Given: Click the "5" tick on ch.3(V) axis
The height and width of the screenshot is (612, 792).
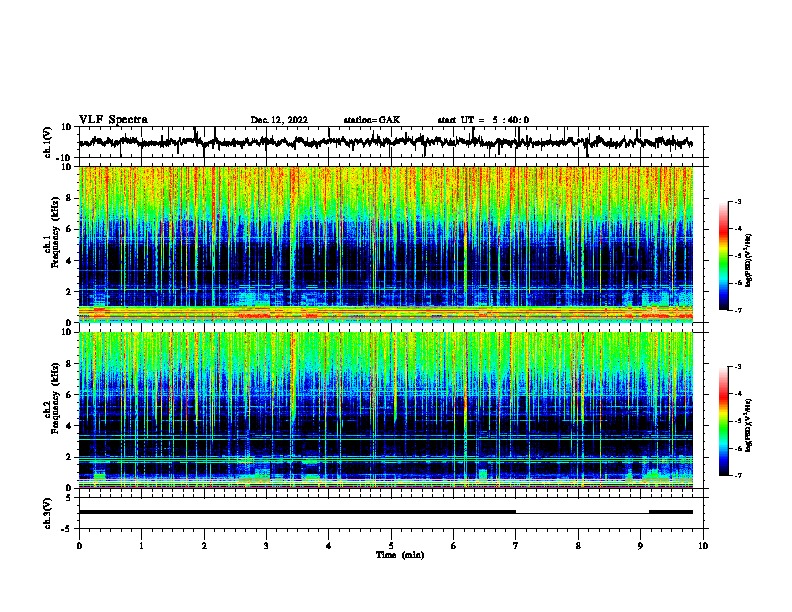Looking at the screenshot, I should 69,498.
